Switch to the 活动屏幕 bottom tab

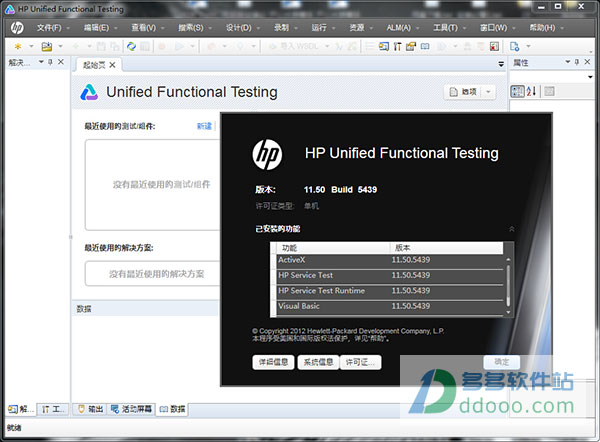tap(131, 409)
